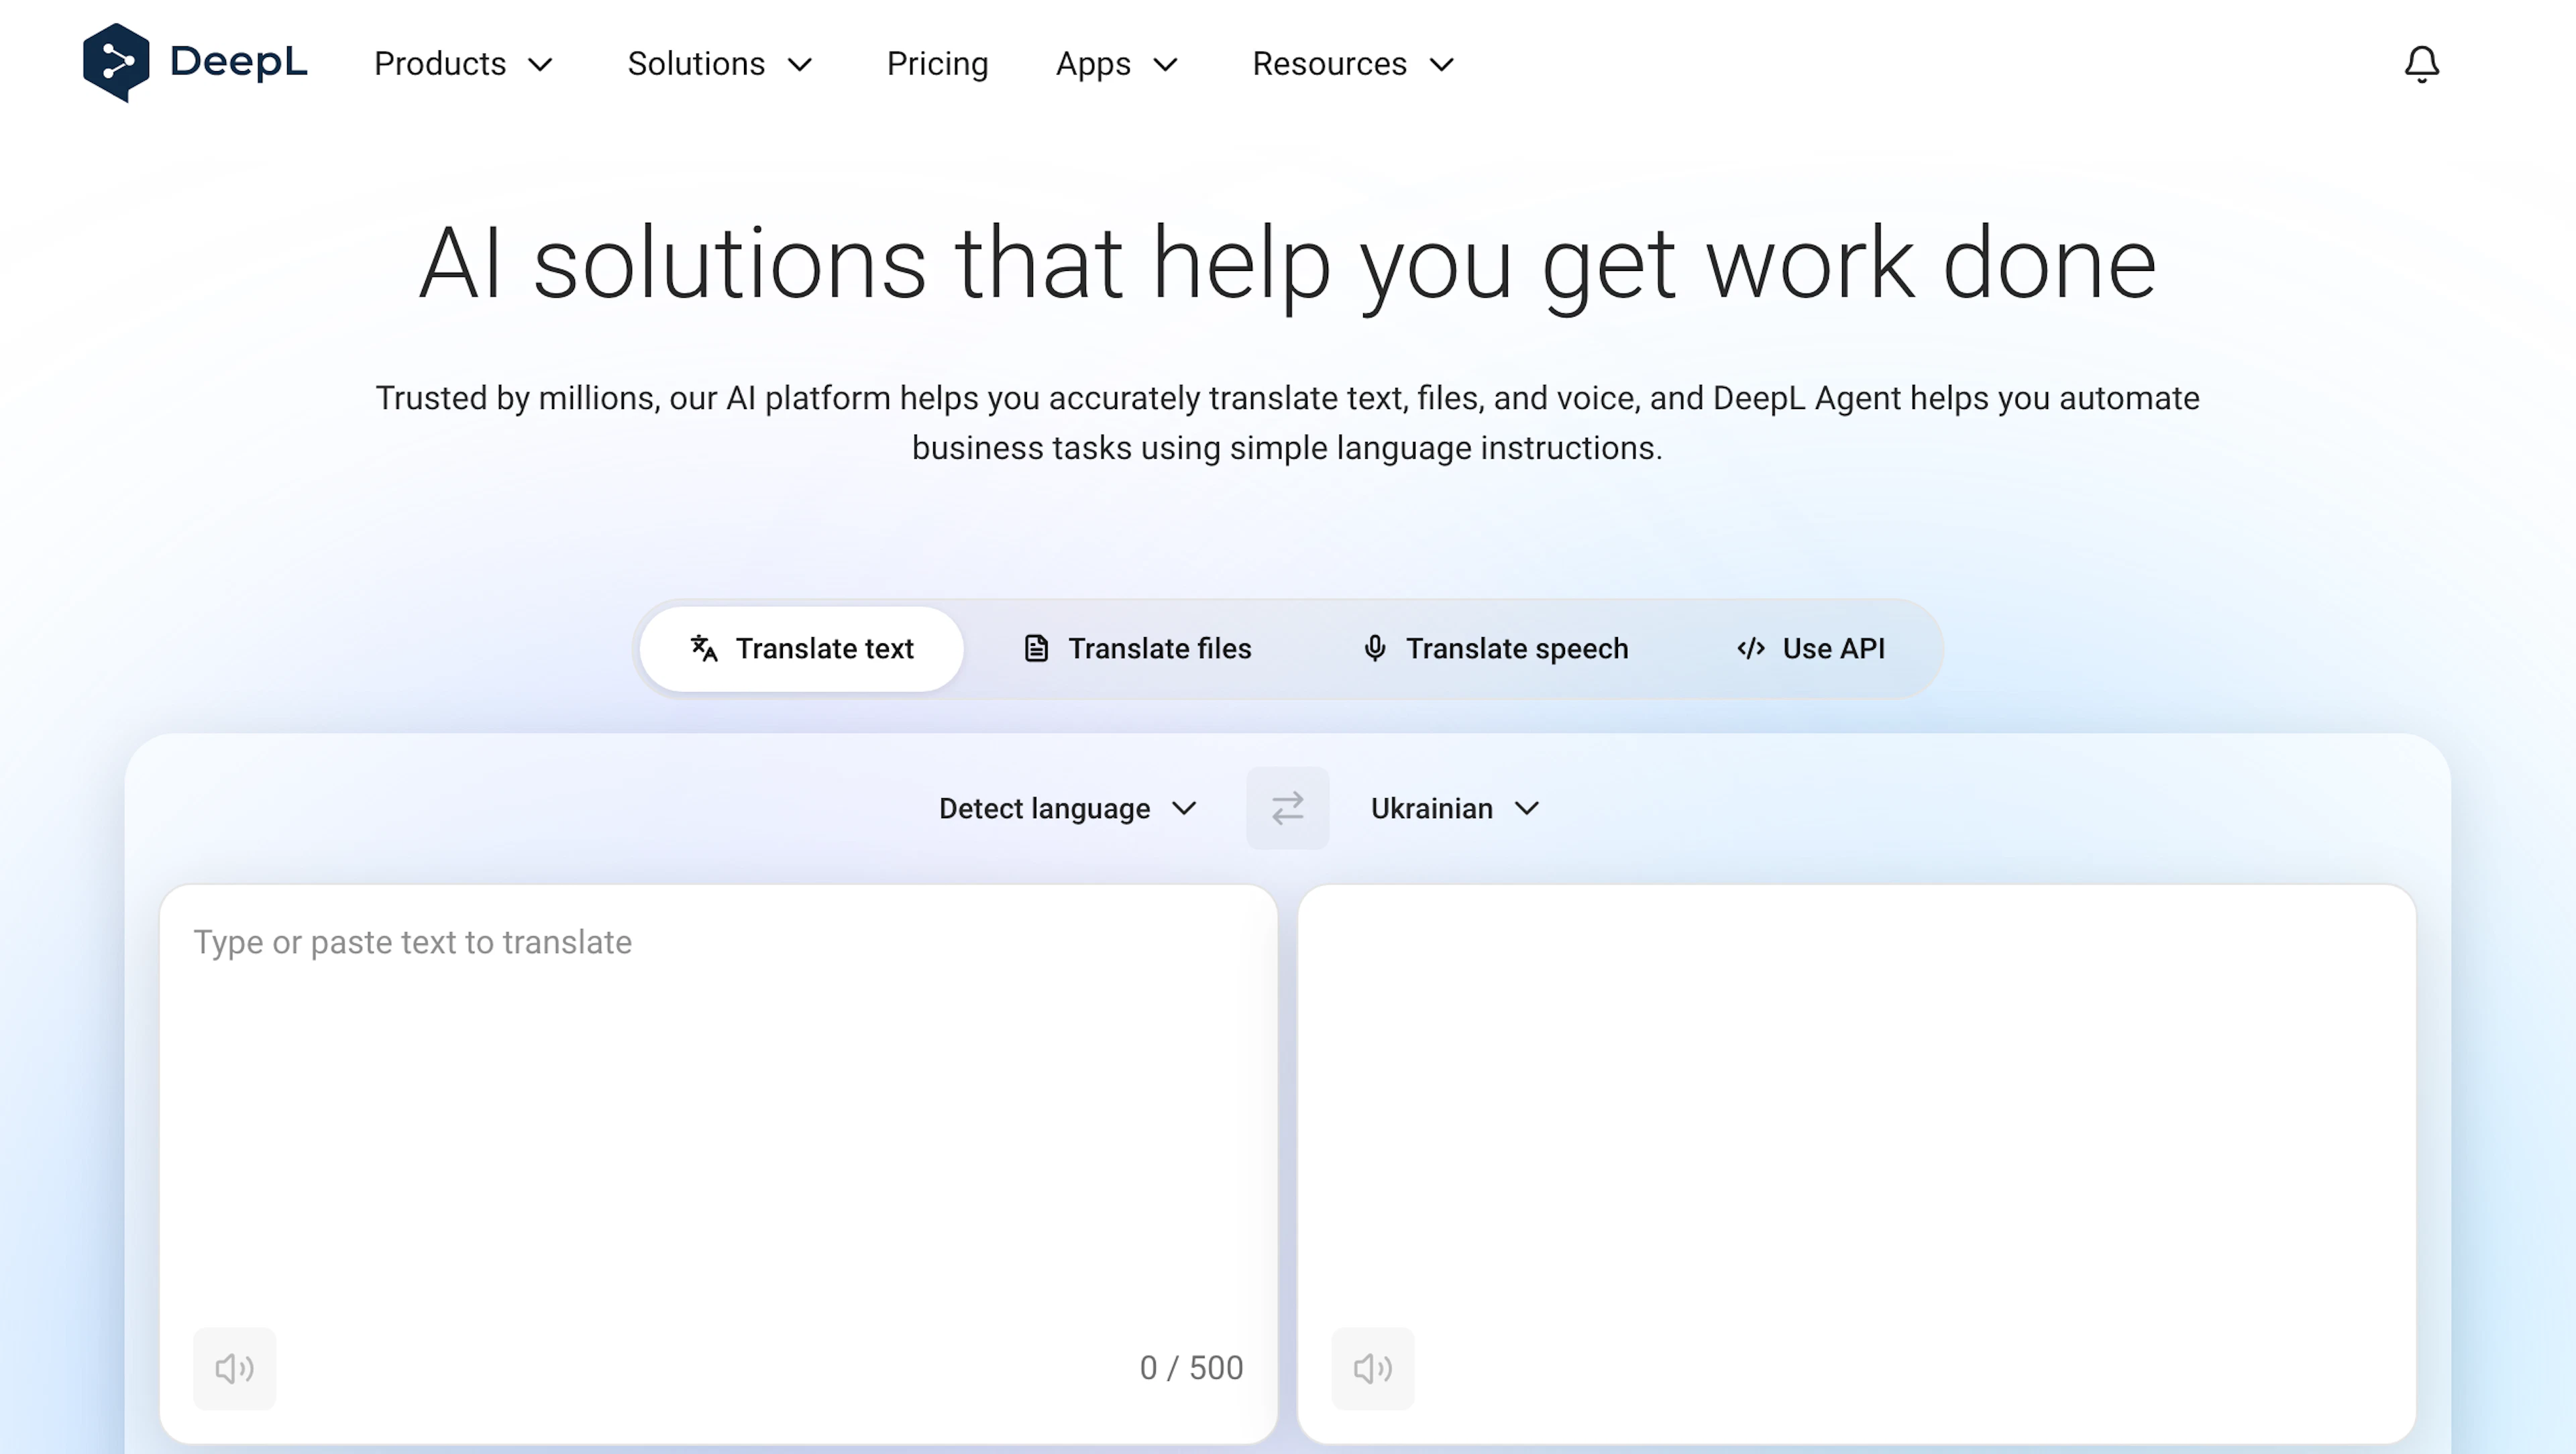The width and height of the screenshot is (2576, 1454).
Task: Swap source and target languages
Action: [x=1287, y=808]
